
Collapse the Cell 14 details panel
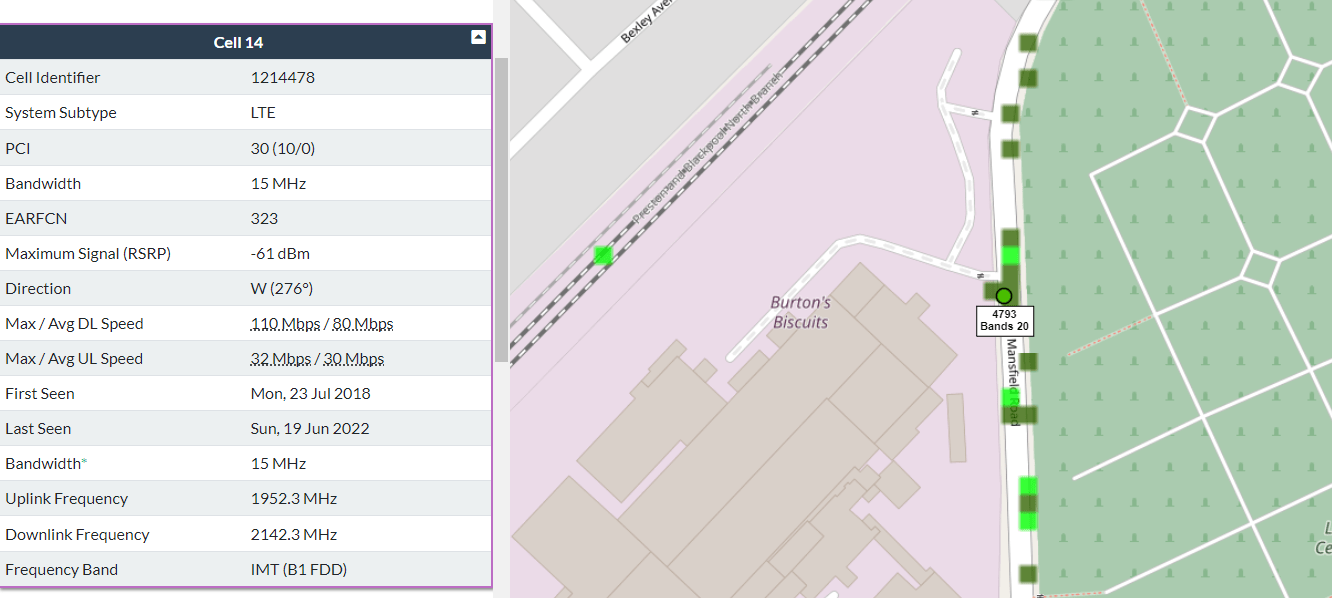[x=479, y=36]
